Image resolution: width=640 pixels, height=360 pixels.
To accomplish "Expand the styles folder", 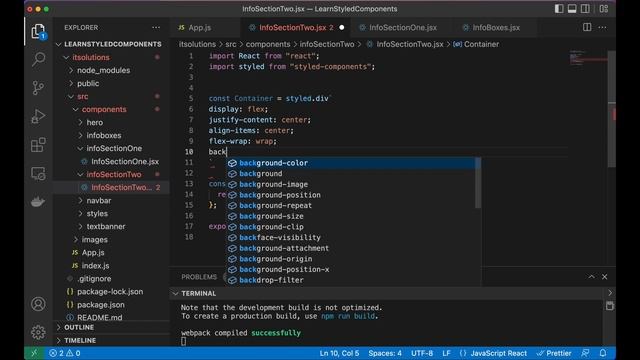I will [97, 213].
